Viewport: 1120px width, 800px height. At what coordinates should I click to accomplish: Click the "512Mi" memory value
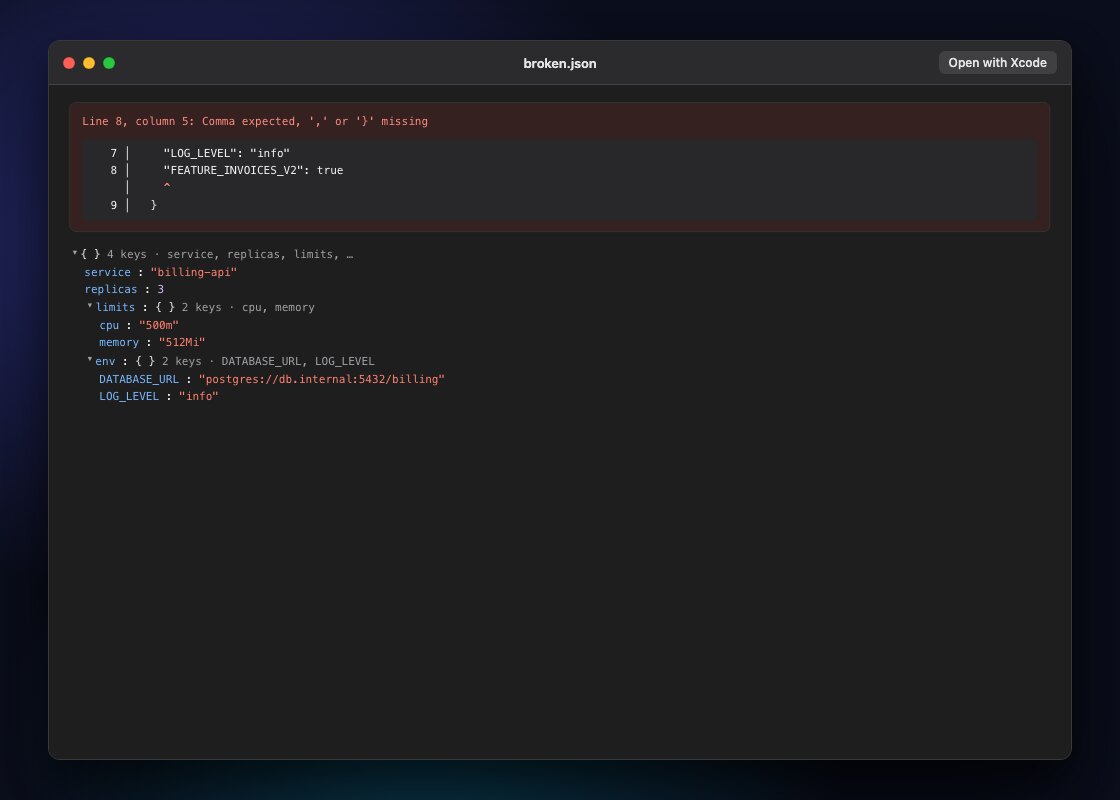(182, 342)
